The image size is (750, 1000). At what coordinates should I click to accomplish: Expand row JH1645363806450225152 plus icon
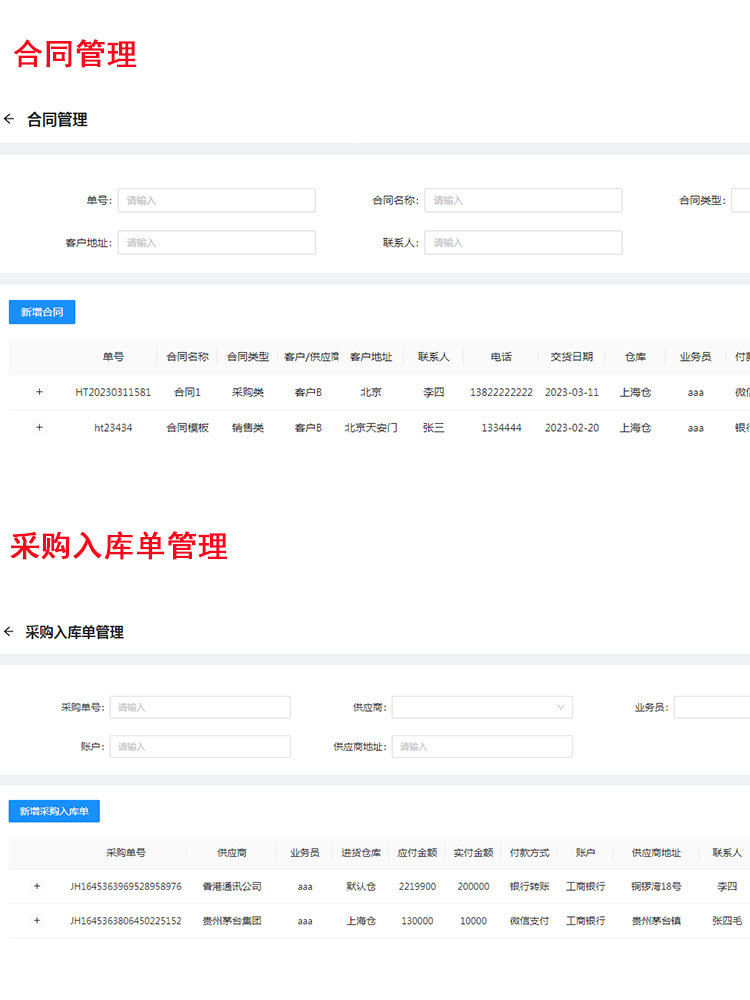(37, 920)
